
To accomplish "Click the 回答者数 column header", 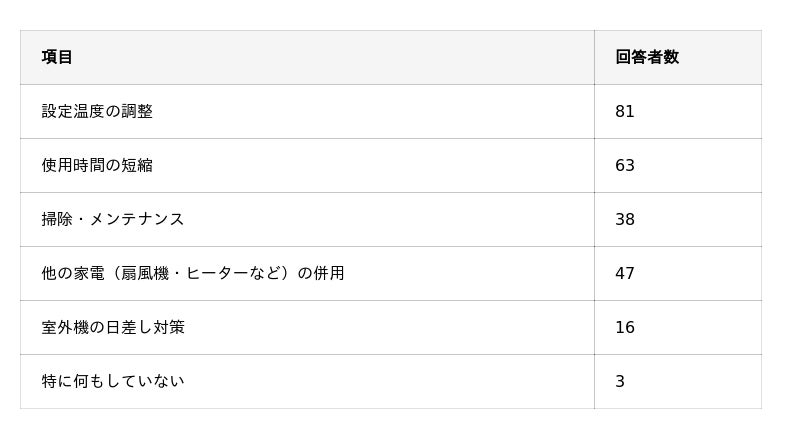I will 647,57.
